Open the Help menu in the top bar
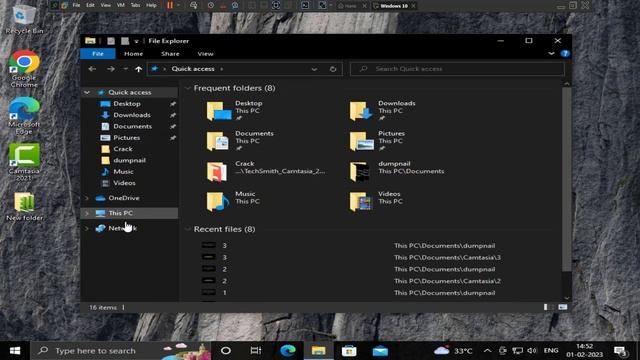Image resolution: width=640 pixels, height=360 pixels. click(151, 5)
